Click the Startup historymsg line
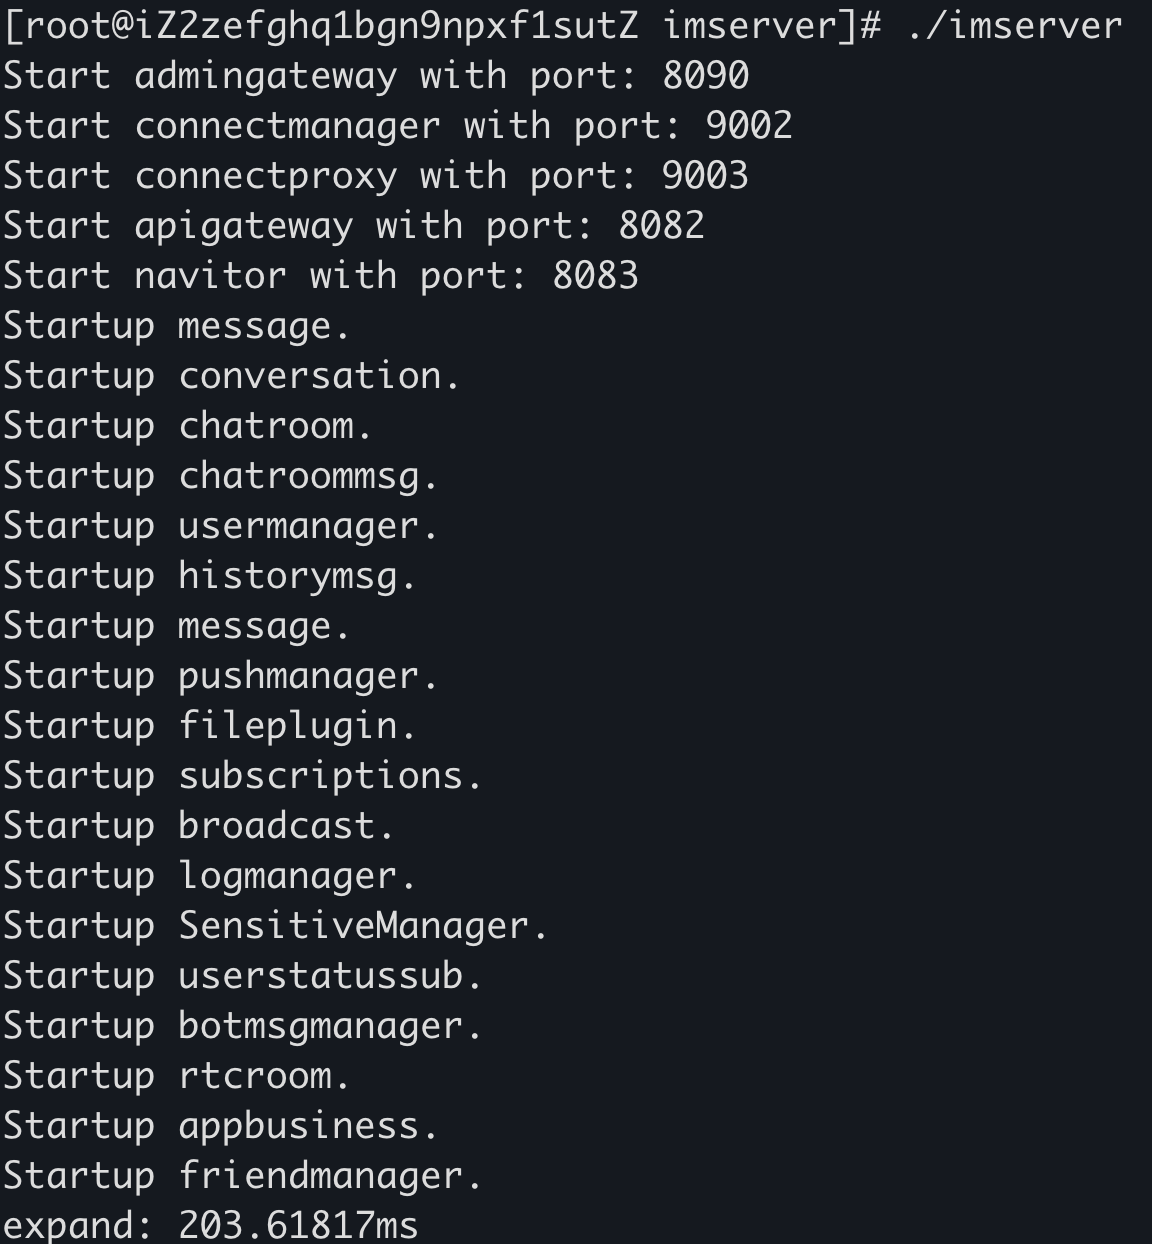This screenshot has width=1152, height=1244. 210,576
